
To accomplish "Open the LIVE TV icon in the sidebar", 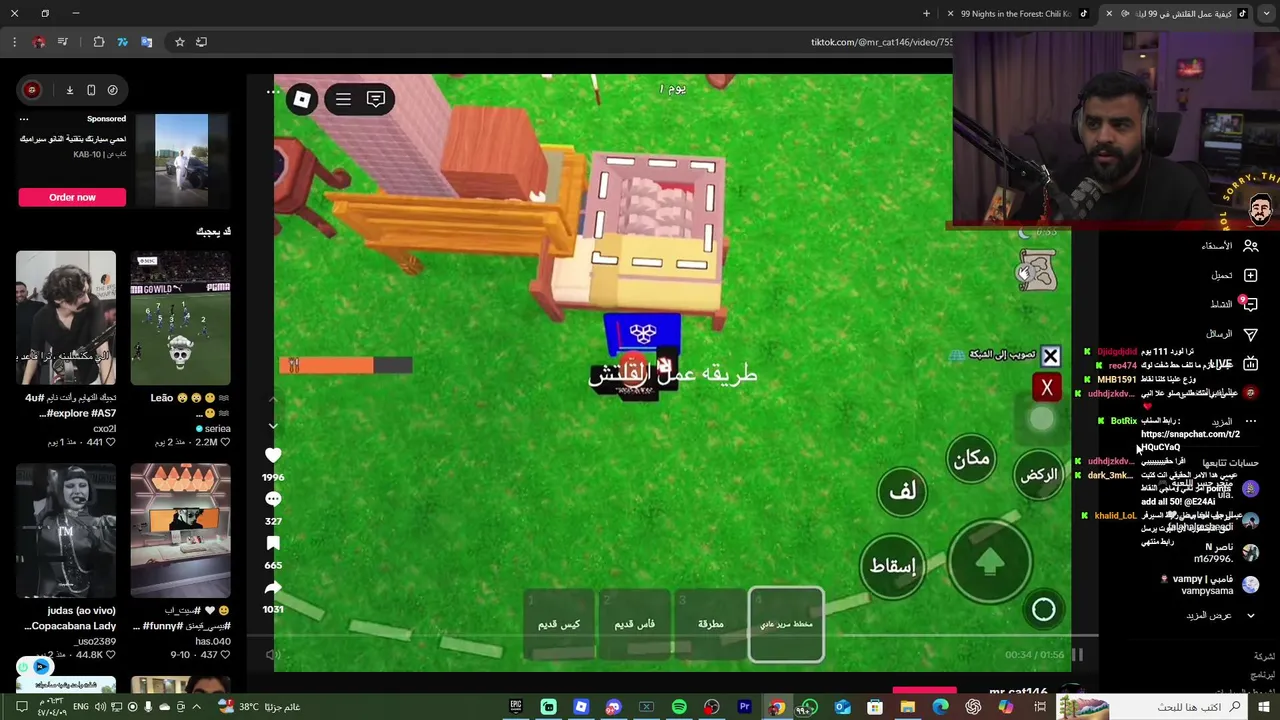I will 1250,364.
